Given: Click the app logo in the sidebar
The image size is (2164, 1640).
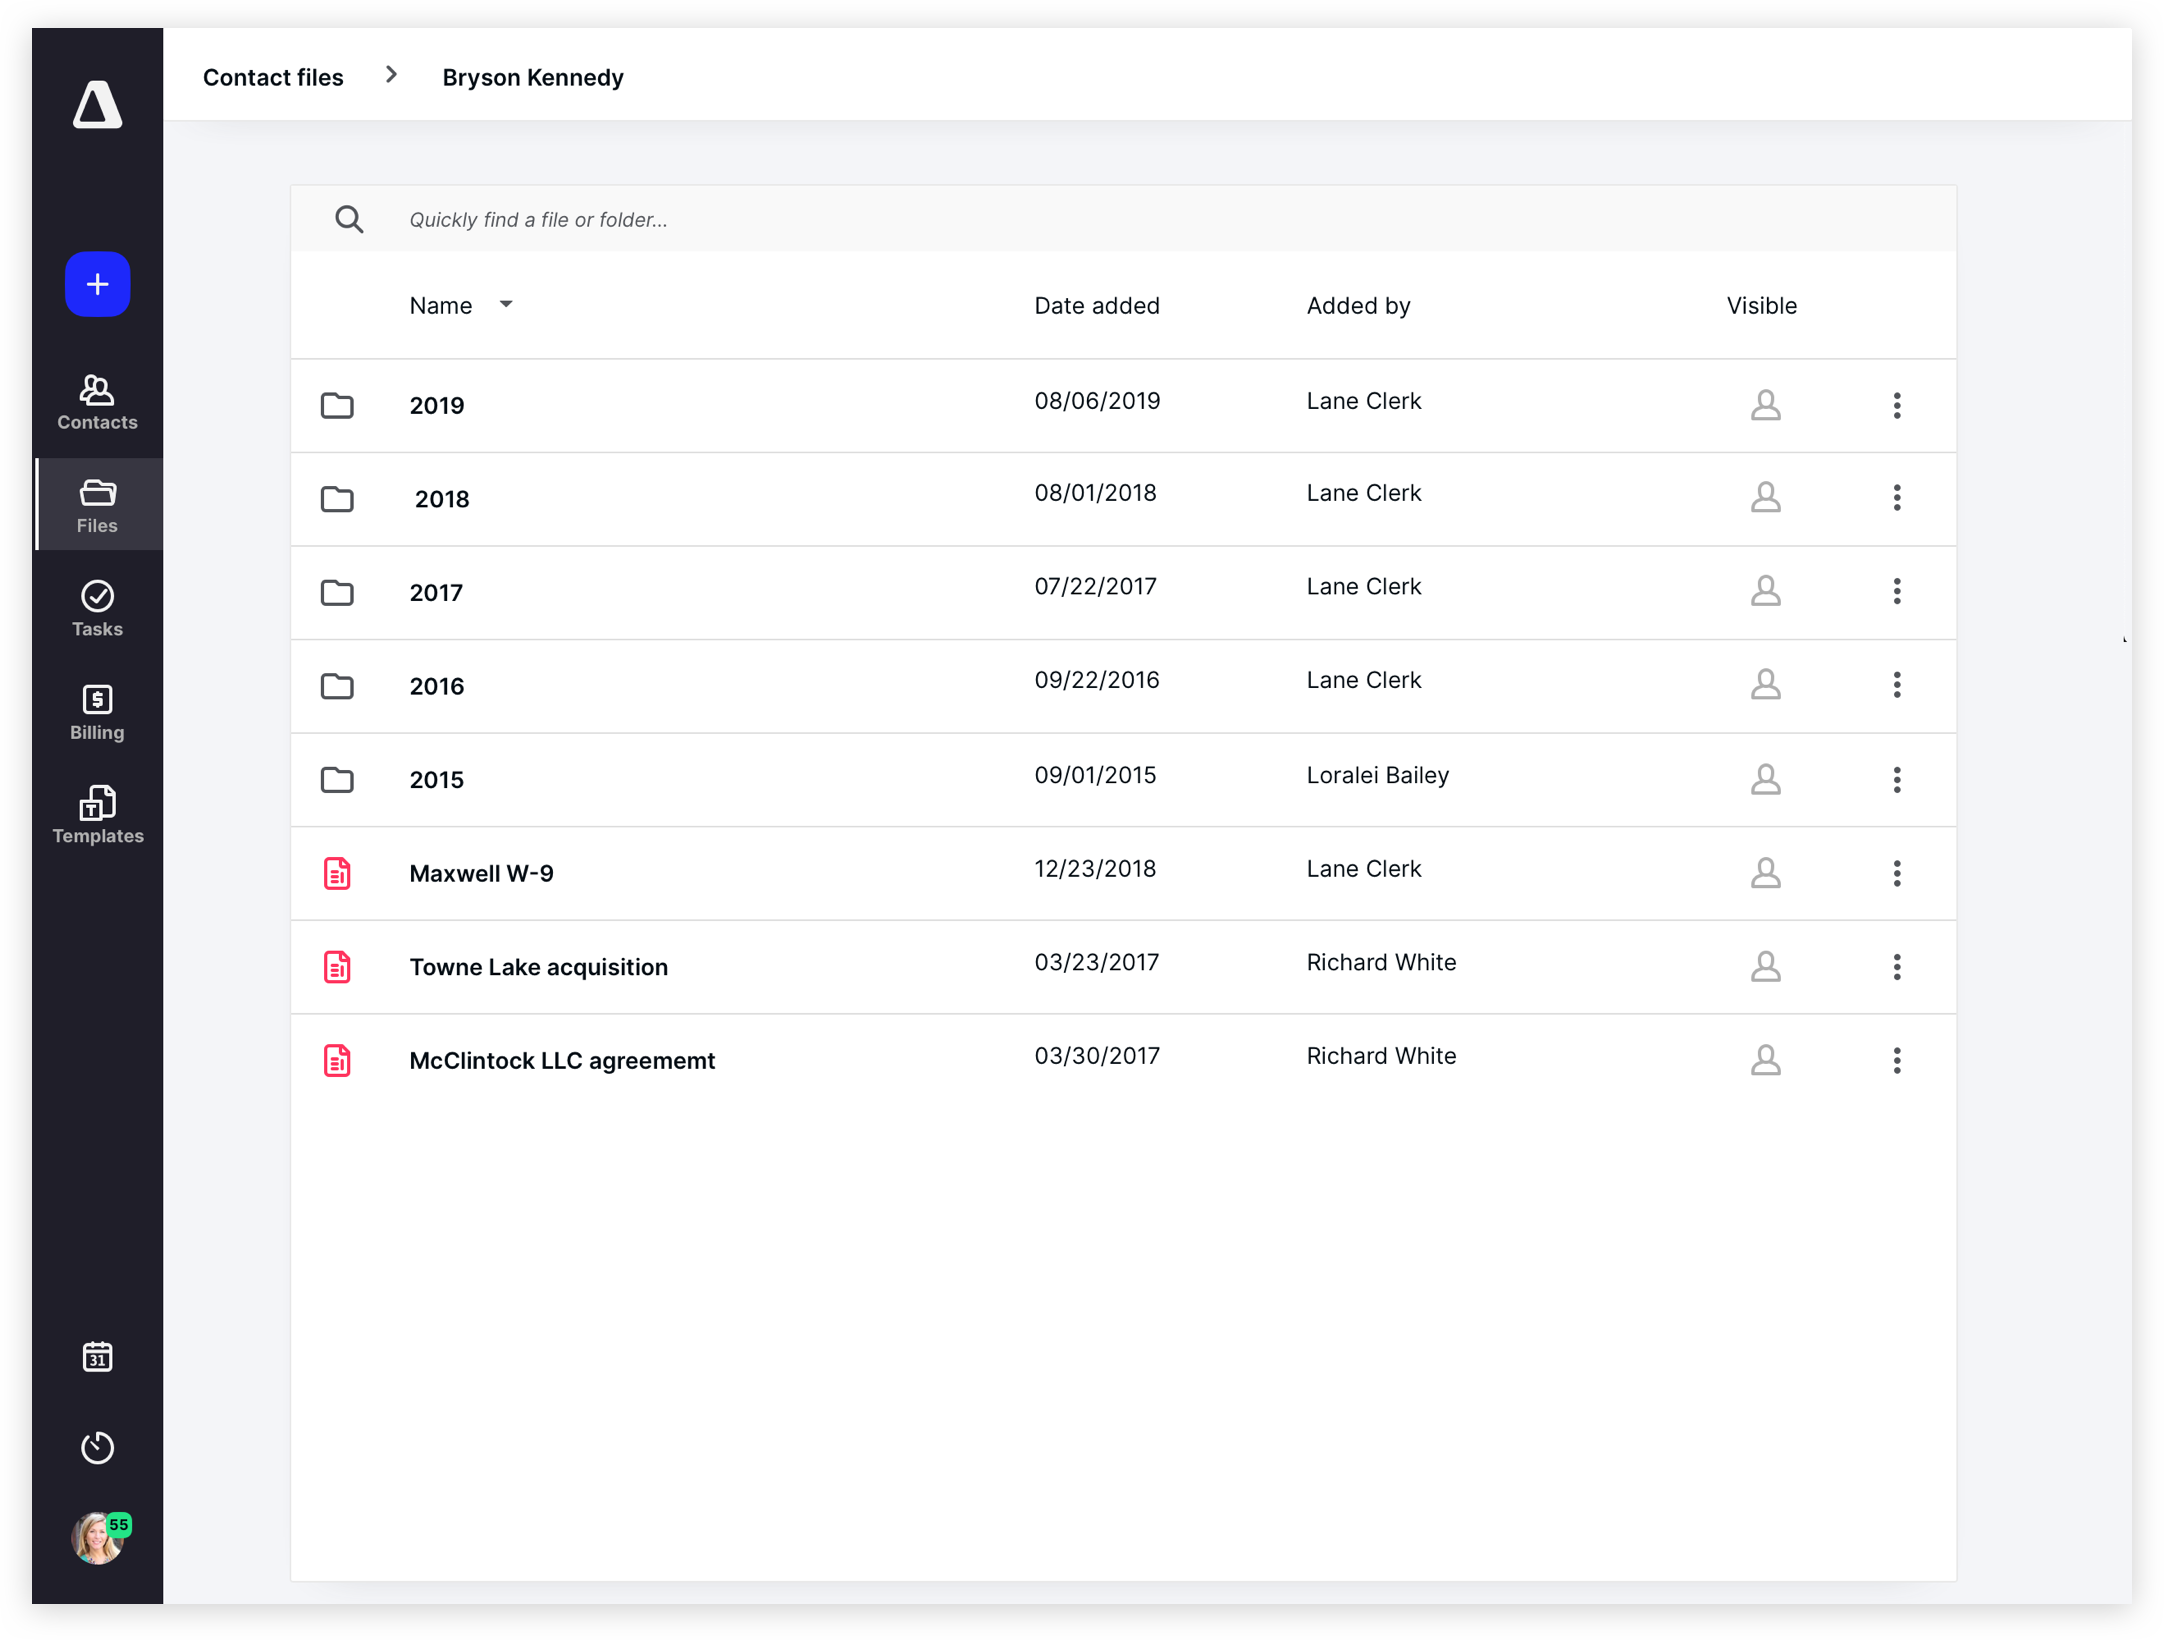Looking at the screenshot, I should coord(97,104).
